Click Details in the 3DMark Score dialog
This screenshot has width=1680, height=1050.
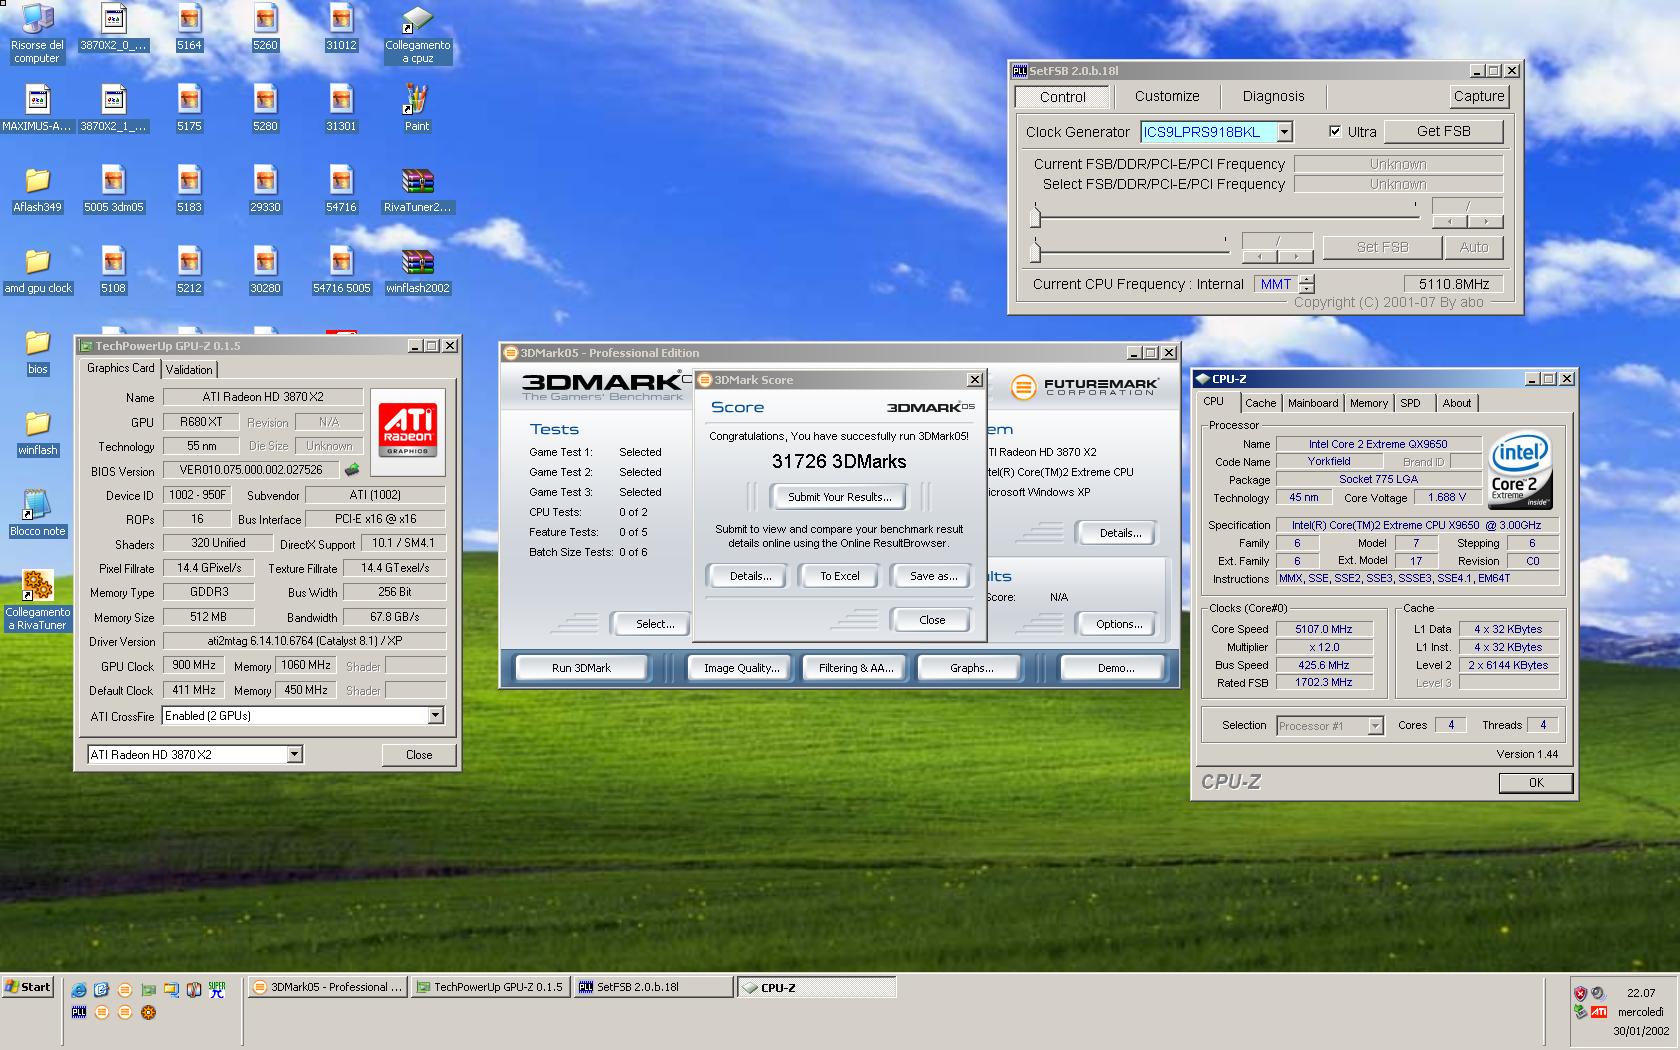point(750,576)
